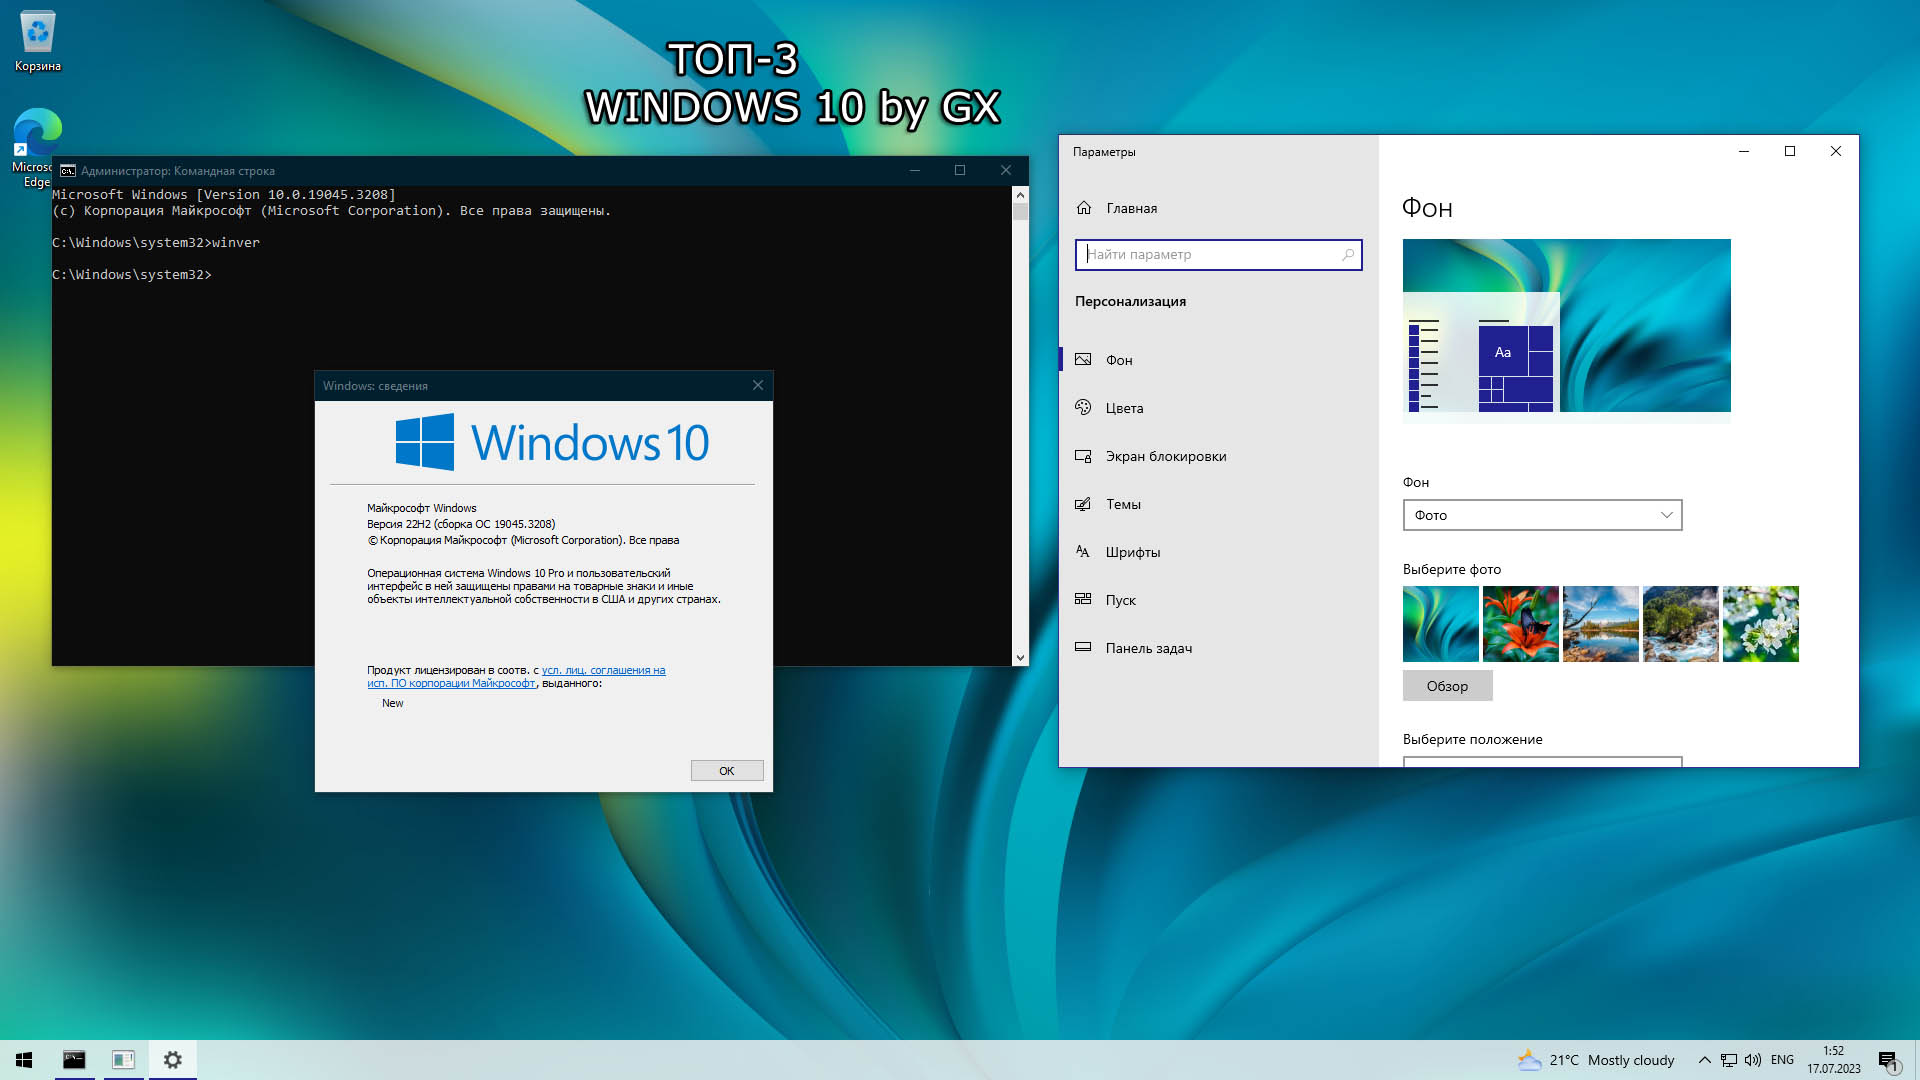
Task: Switch to Command Prompt in taskbar
Action: point(74,1060)
